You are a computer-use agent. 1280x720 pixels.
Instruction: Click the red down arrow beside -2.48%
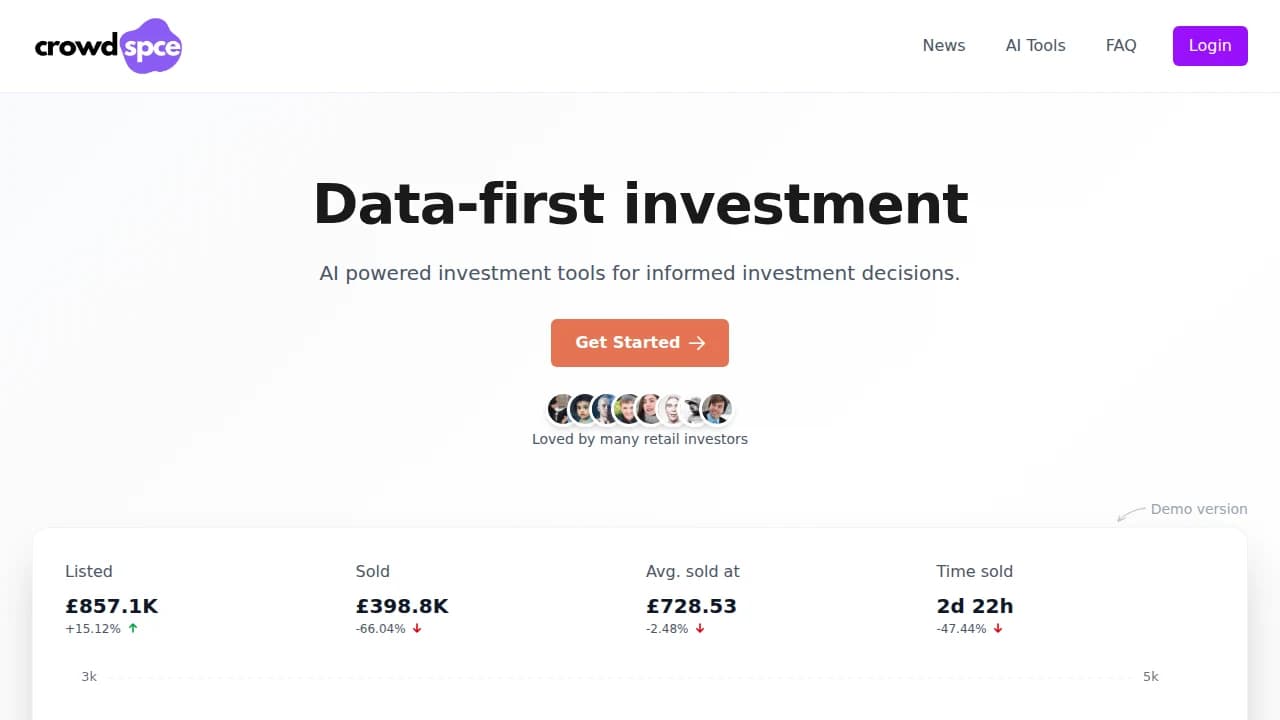click(x=700, y=628)
